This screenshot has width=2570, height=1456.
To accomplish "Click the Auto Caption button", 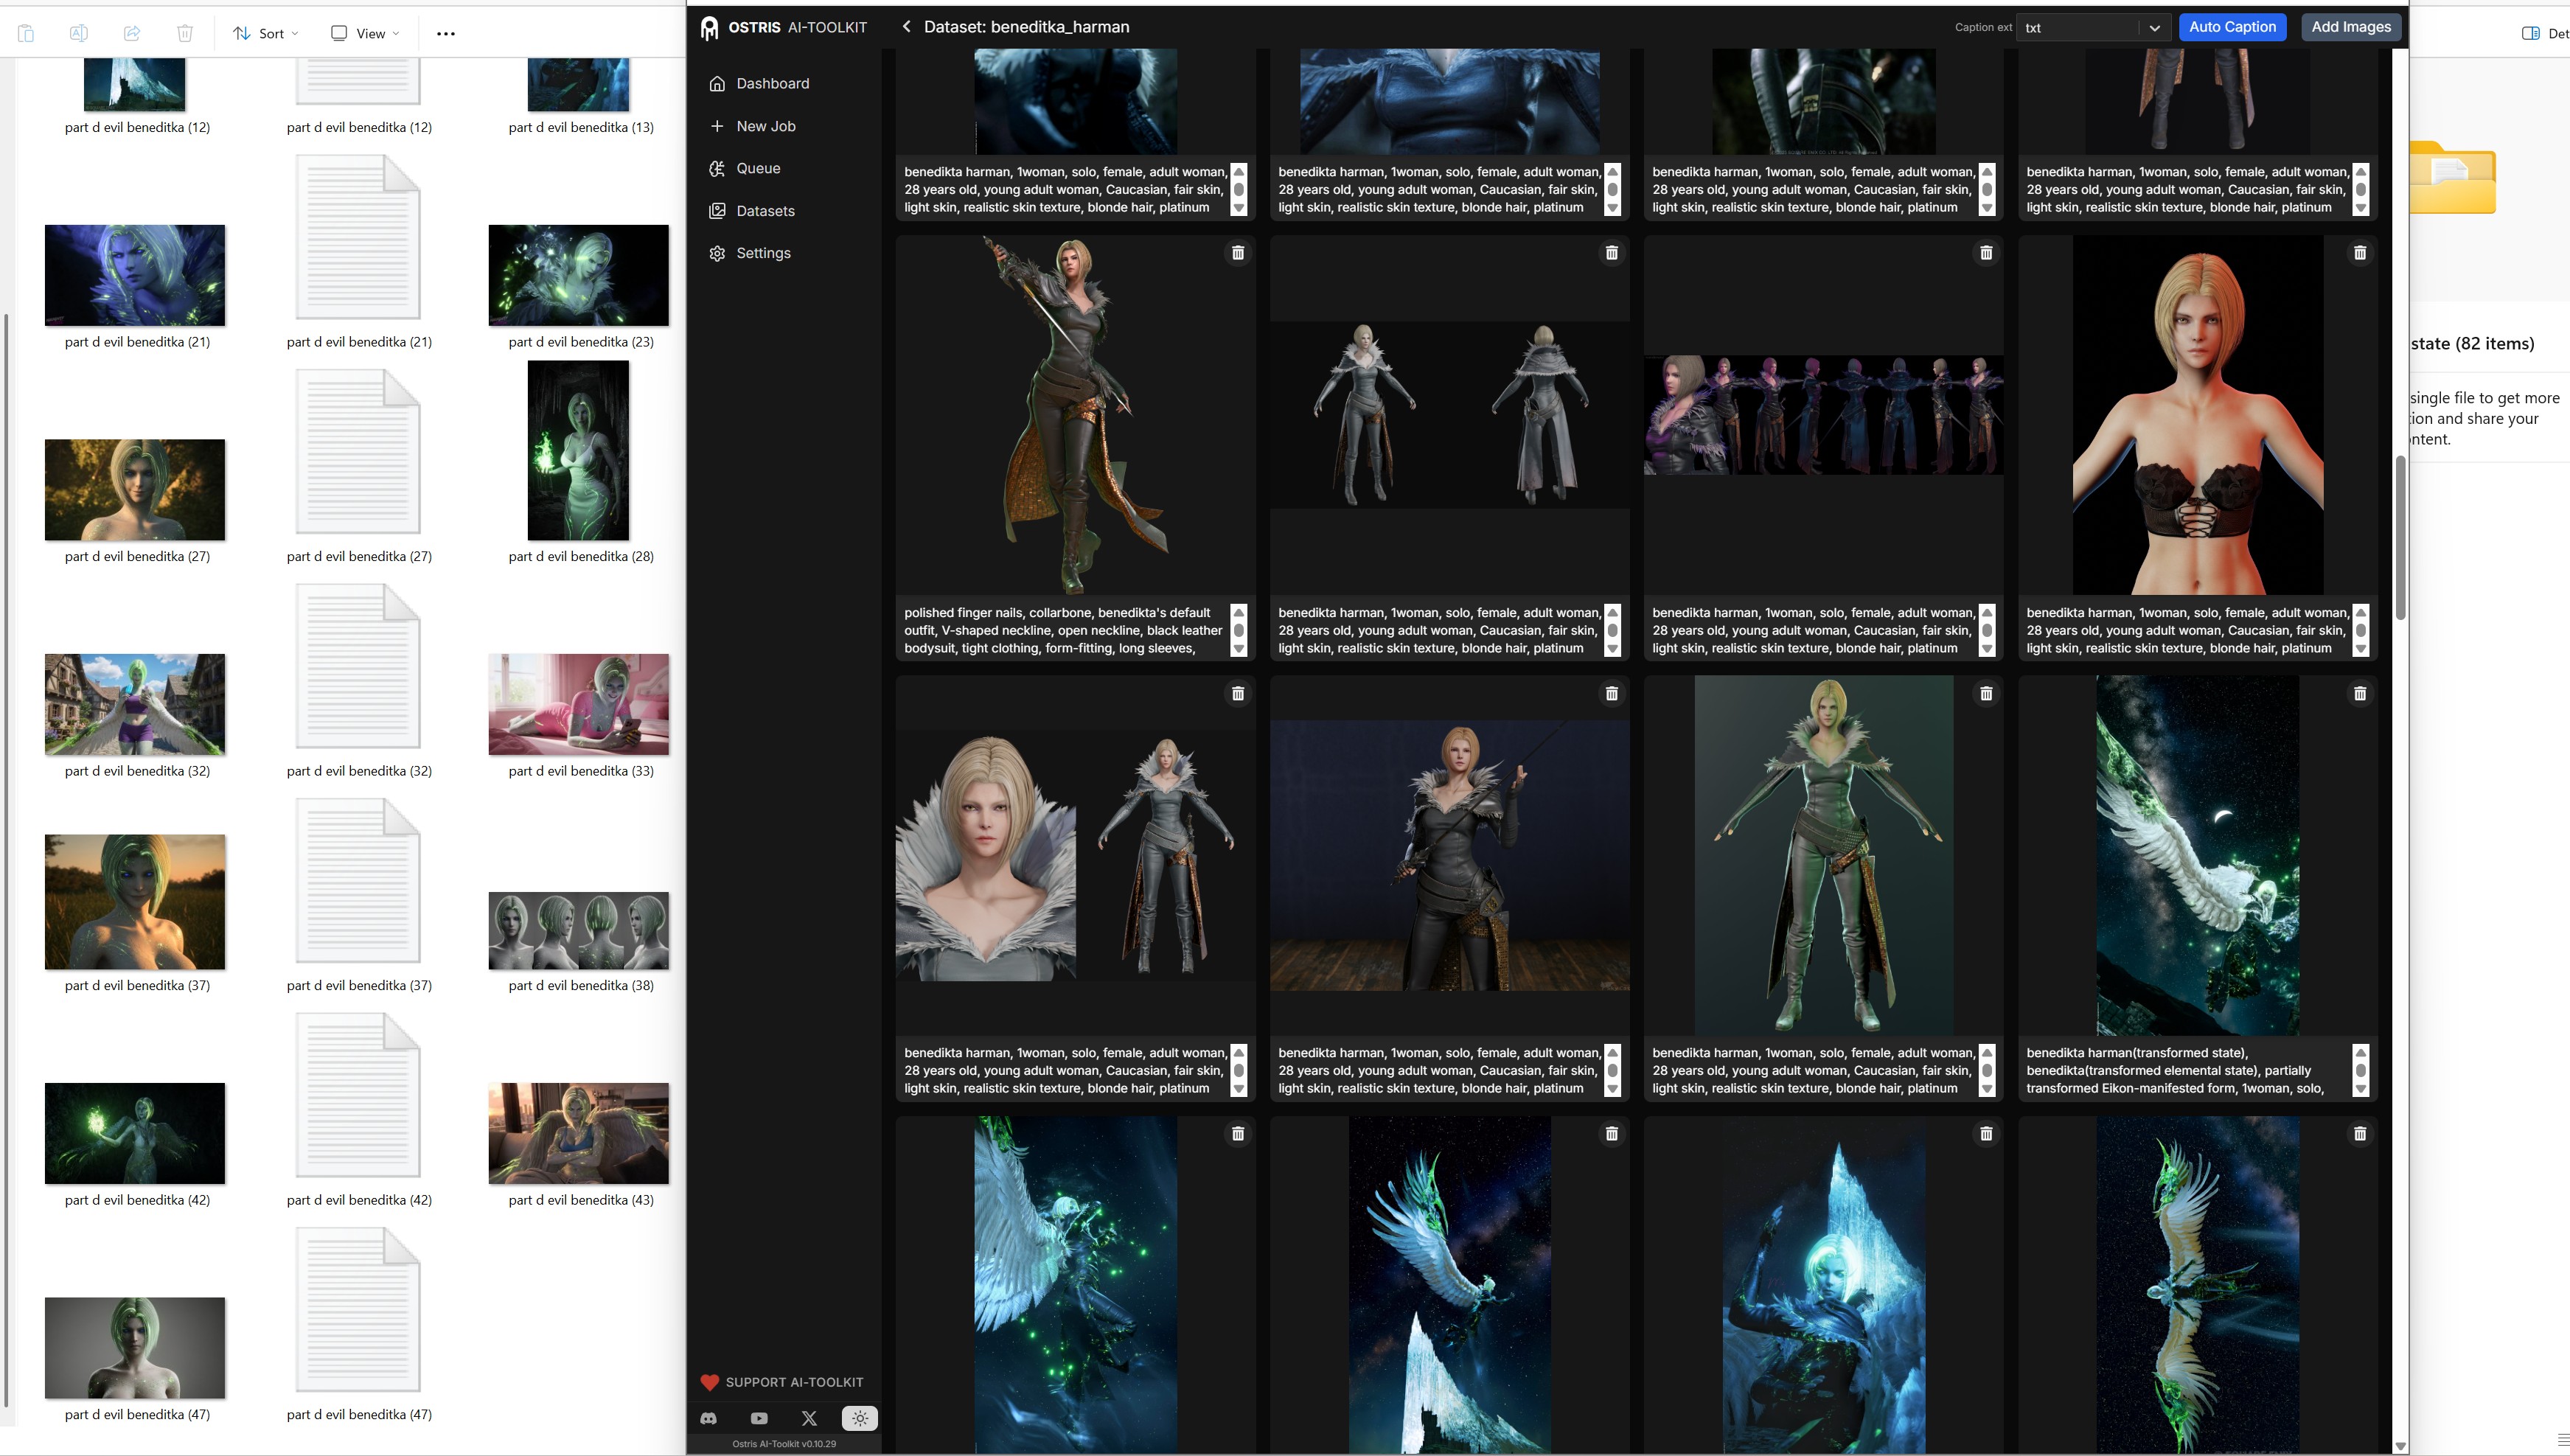I will [x=2232, y=27].
